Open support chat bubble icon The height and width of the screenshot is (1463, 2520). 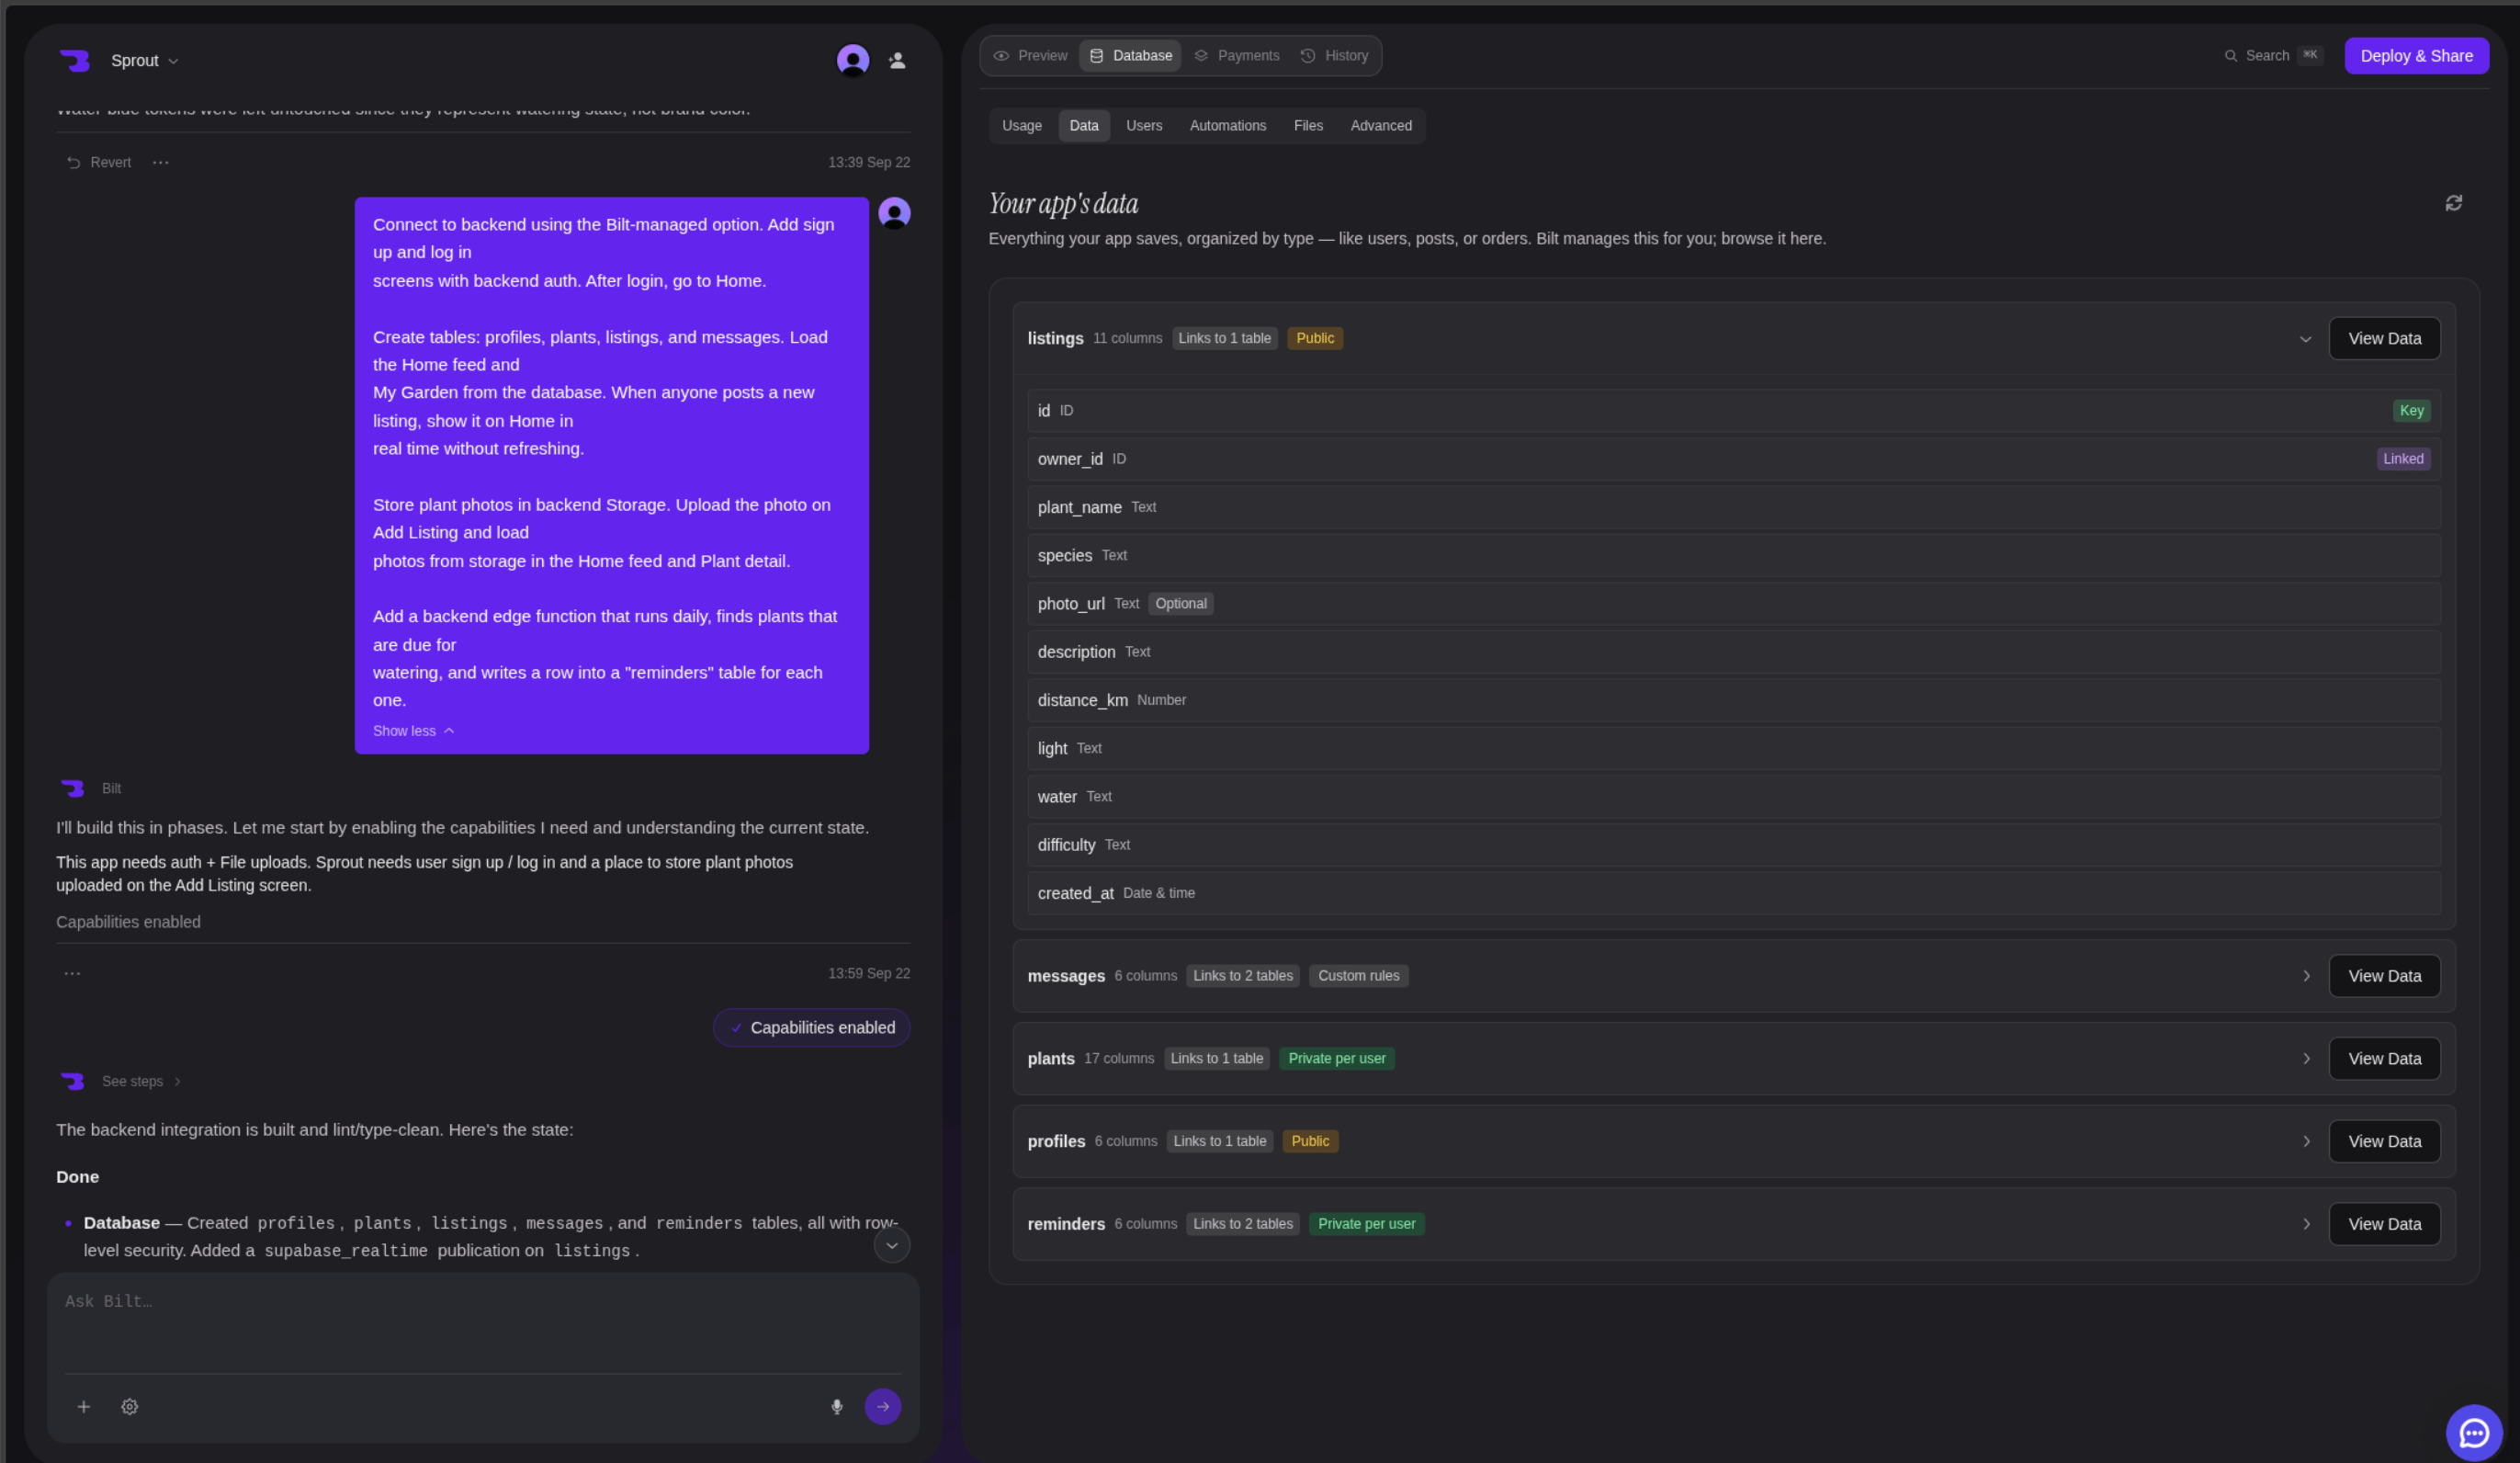click(2473, 1433)
